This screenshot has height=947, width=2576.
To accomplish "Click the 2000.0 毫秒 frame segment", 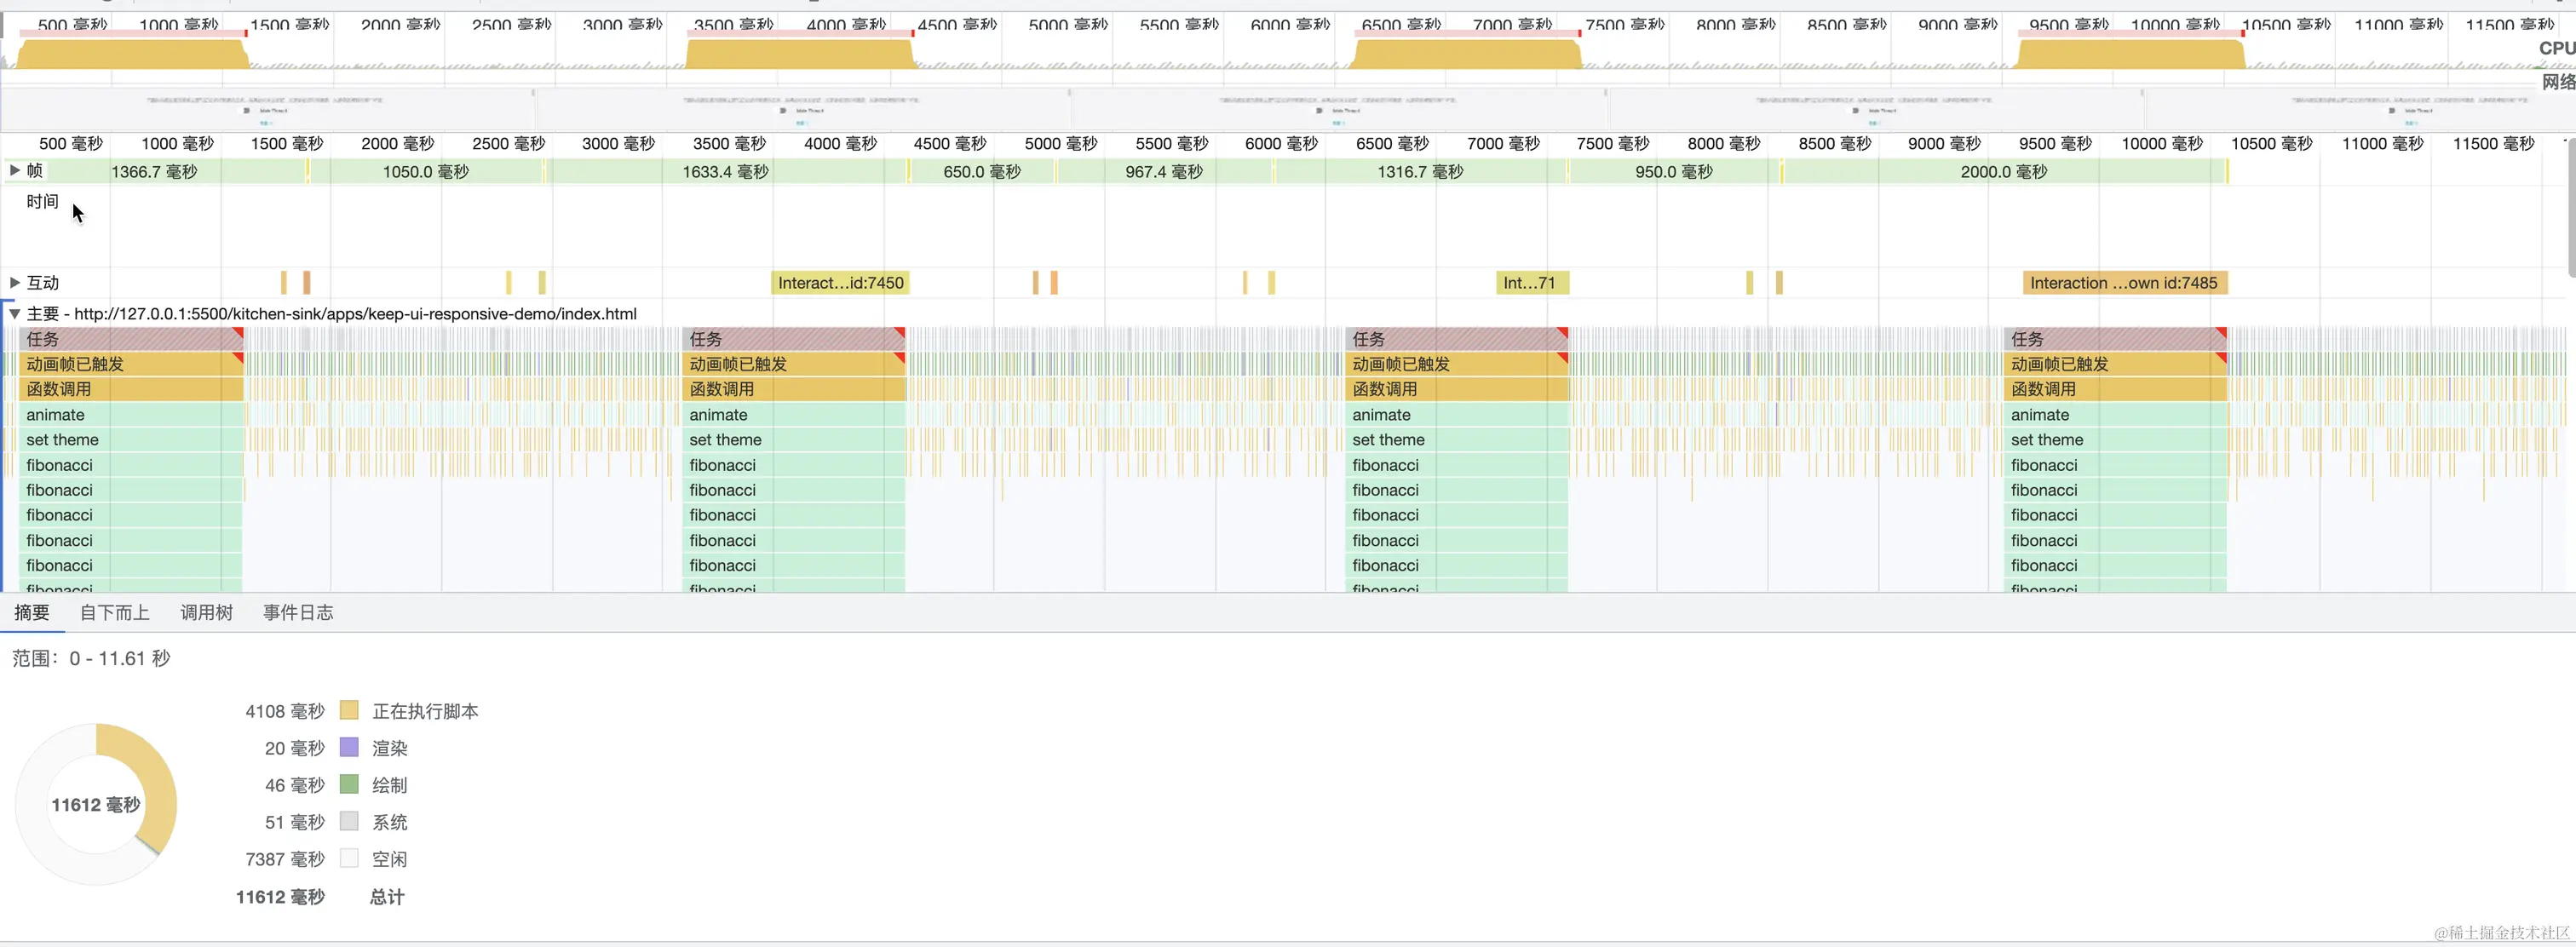I will (2003, 172).
